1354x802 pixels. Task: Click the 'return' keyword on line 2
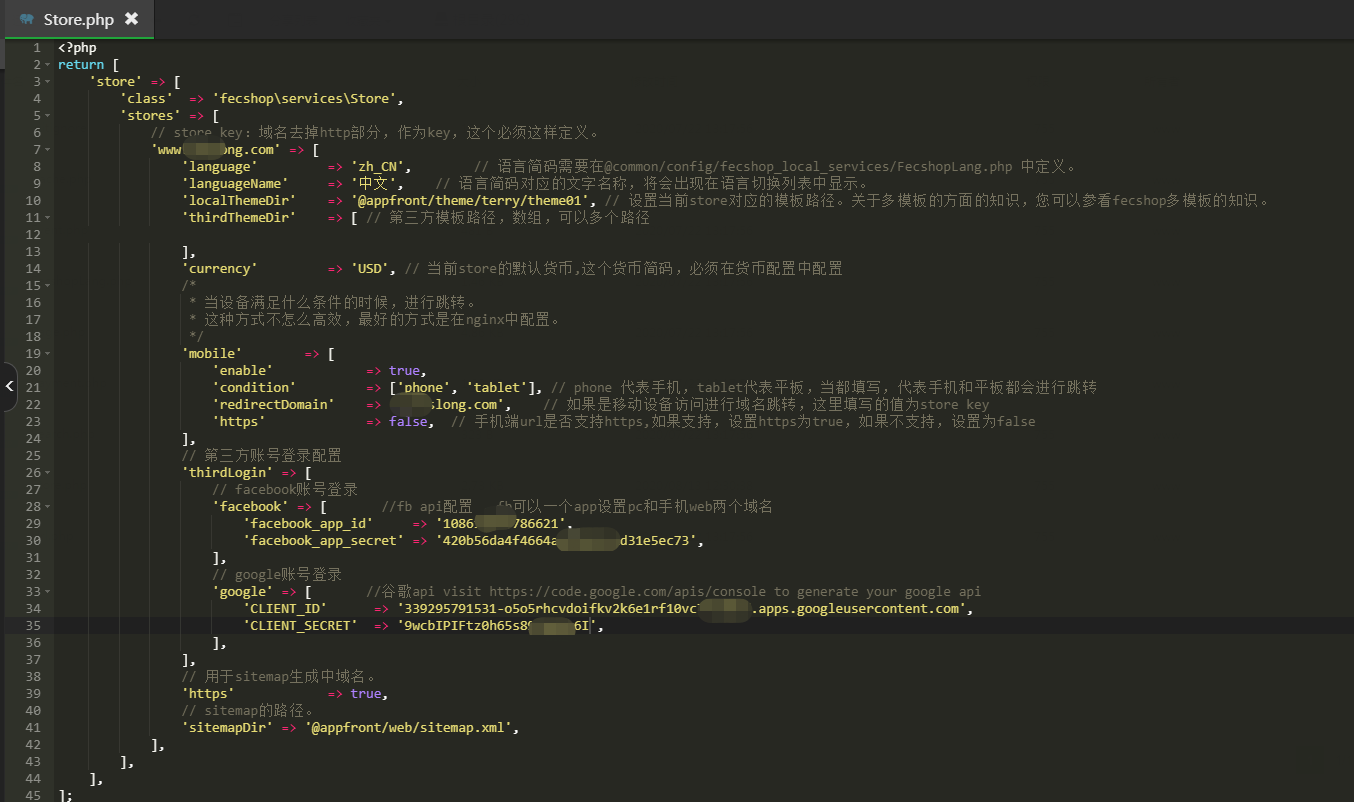coord(81,65)
